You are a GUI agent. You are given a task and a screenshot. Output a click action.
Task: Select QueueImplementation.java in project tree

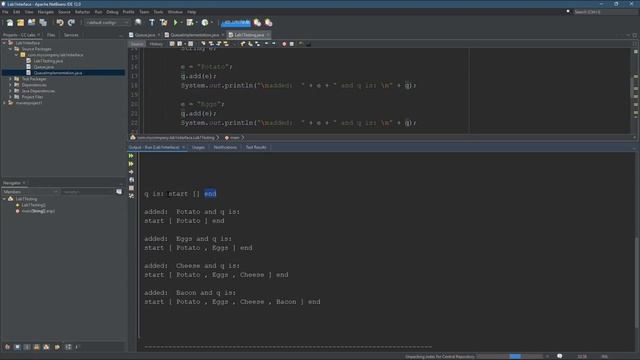pos(58,73)
